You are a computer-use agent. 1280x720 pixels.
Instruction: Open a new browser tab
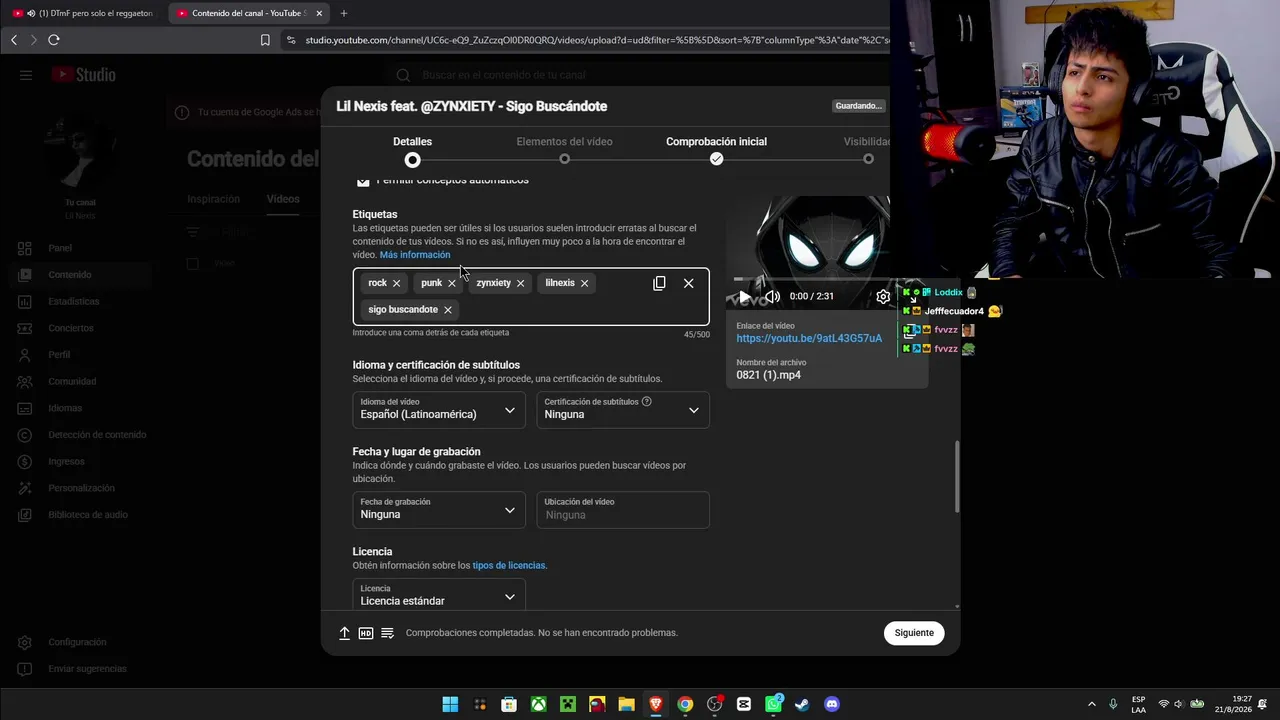point(344,13)
